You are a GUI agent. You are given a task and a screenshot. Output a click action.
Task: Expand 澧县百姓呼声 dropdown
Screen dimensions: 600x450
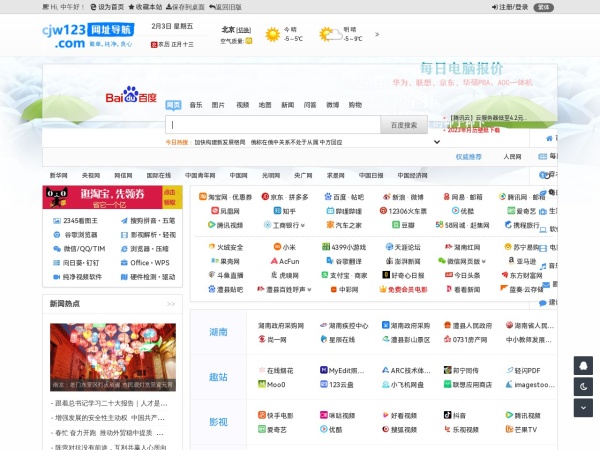click(309, 290)
